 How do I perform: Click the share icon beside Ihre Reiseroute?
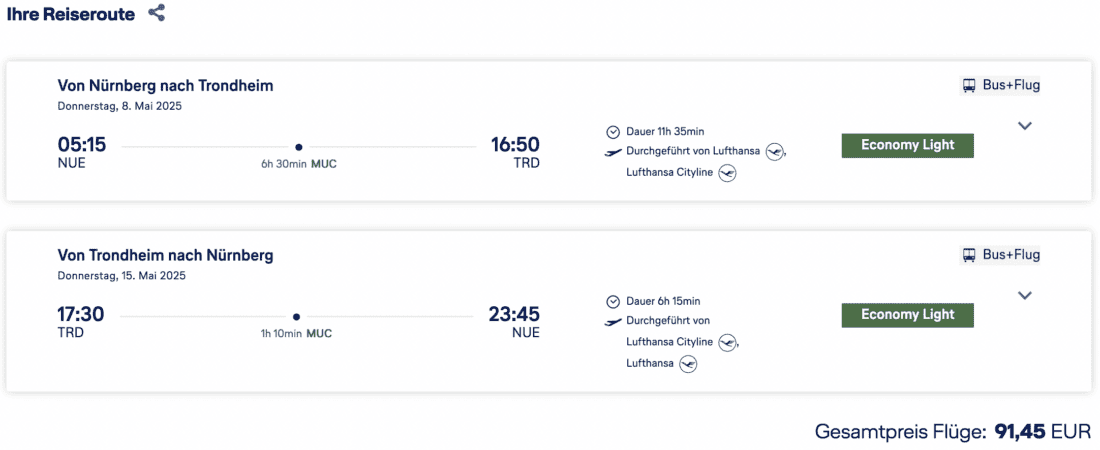coord(156,14)
